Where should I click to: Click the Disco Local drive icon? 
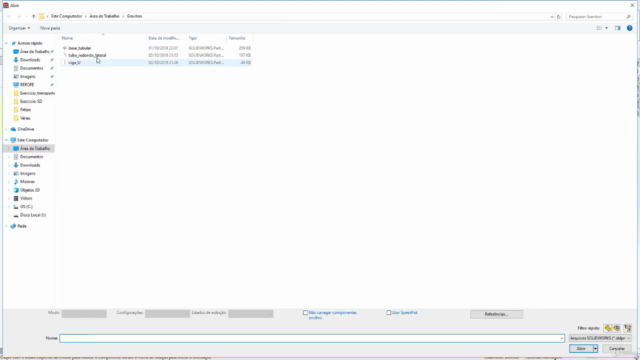pyautogui.click(x=16, y=215)
